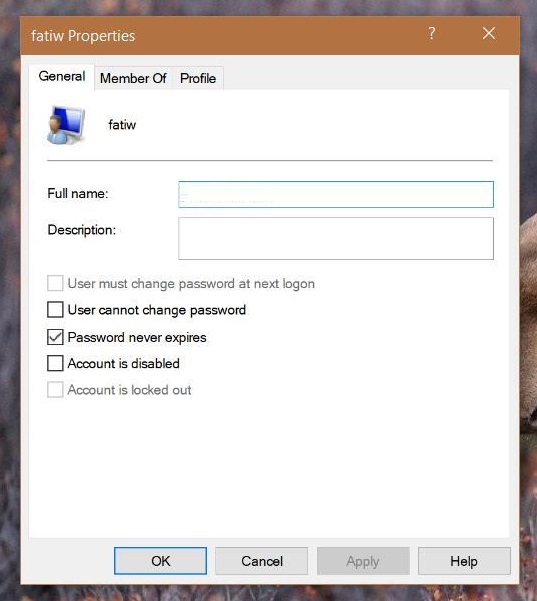The height and width of the screenshot is (601, 537).
Task: Focus the Description text box
Action: pos(336,238)
